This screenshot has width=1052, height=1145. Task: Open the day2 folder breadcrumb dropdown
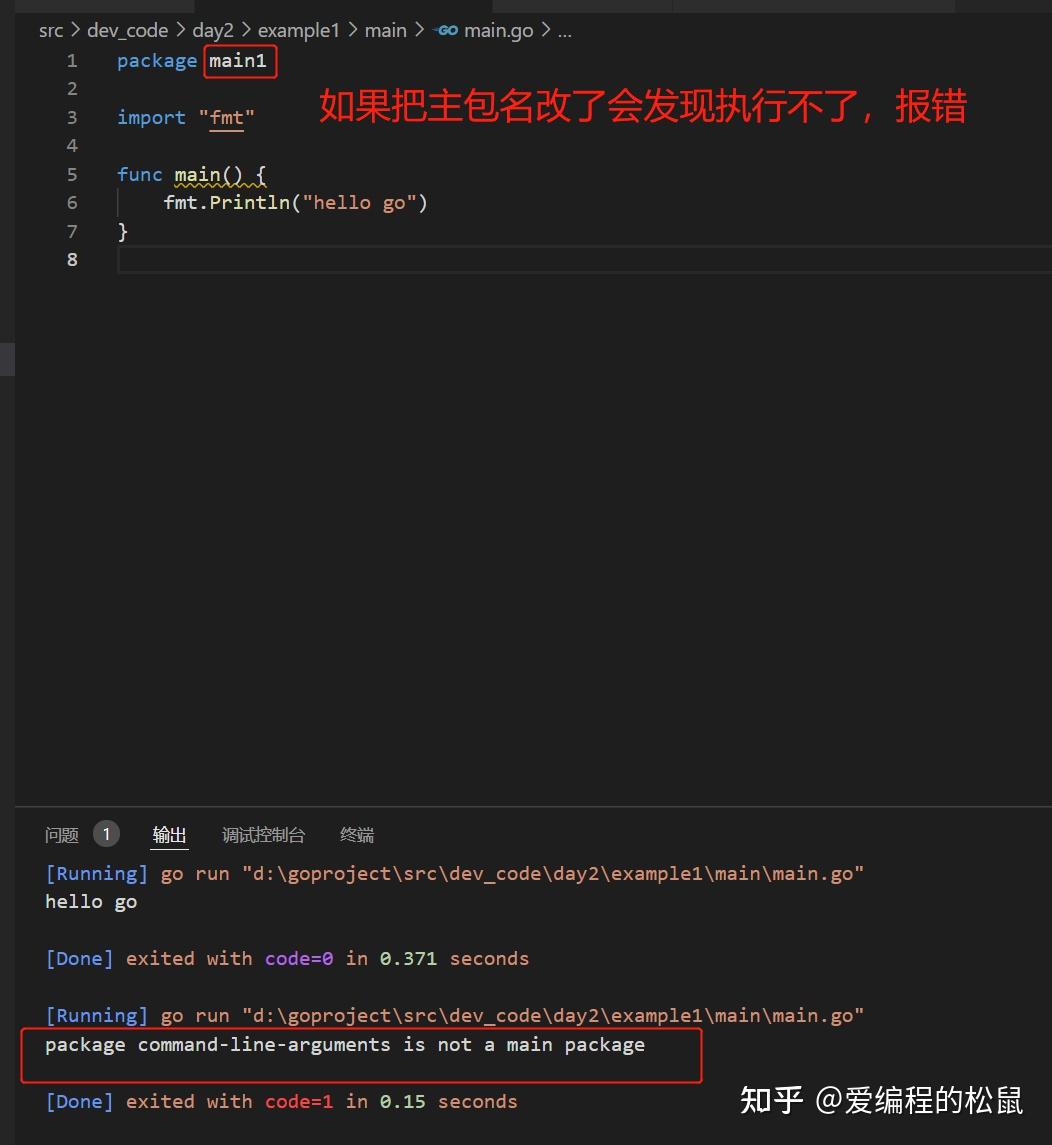coord(213,30)
